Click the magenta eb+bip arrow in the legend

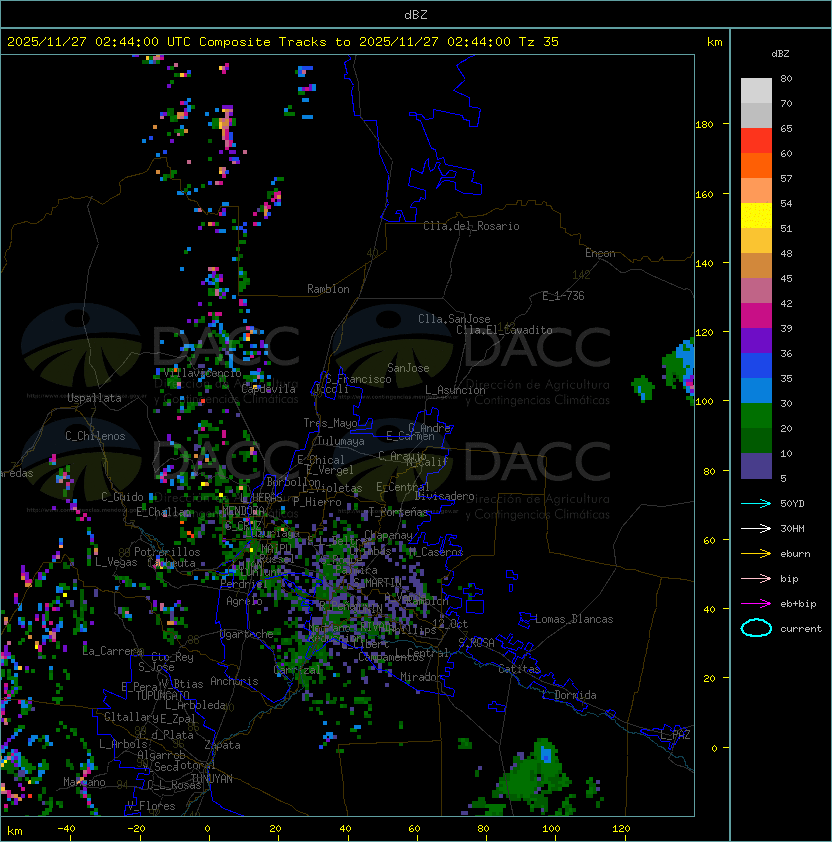(x=756, y=604)
